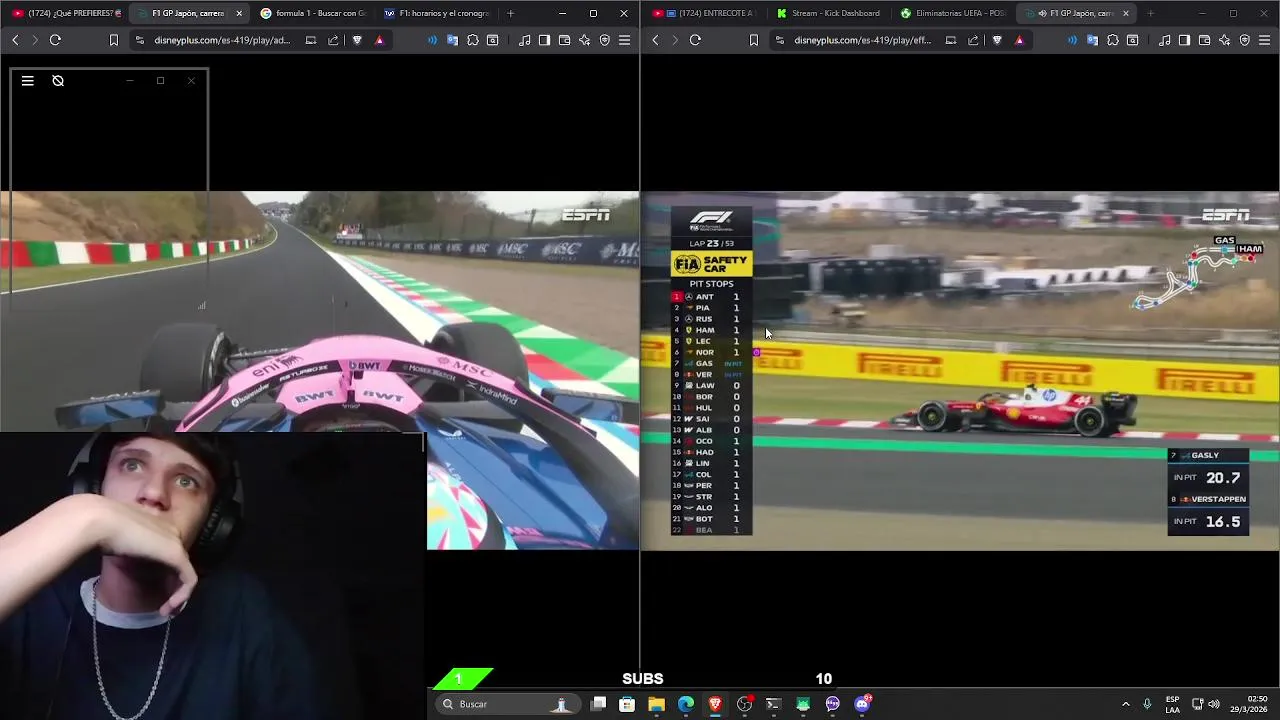Click the left window address bar URL

[222, 40]
